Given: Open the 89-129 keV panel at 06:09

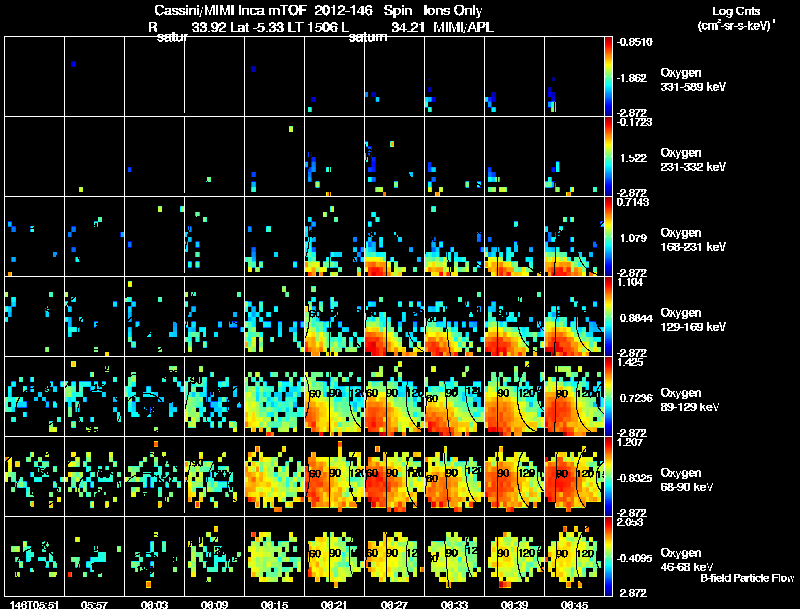Looking at the screenshot, I should [x=214, y=396].
